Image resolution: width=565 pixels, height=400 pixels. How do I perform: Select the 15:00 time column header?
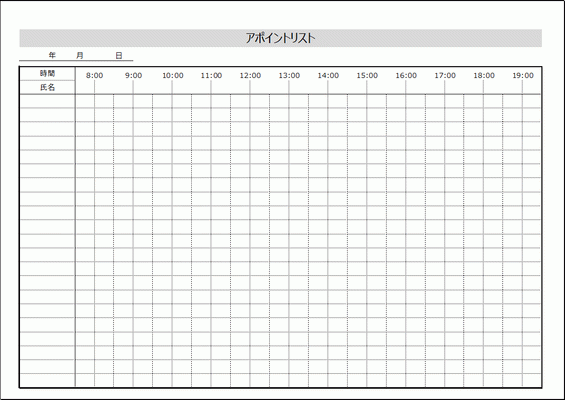click(367, 75)
